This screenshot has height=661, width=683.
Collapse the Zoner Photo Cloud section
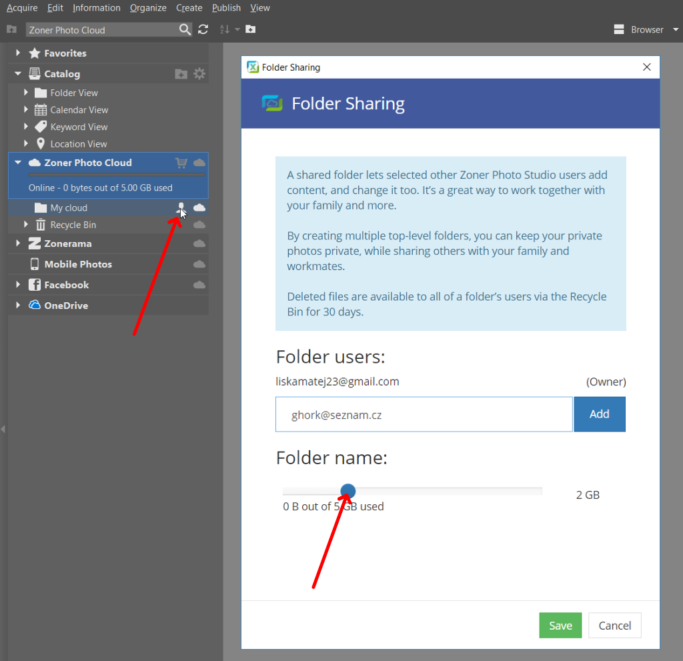(18, 163)
